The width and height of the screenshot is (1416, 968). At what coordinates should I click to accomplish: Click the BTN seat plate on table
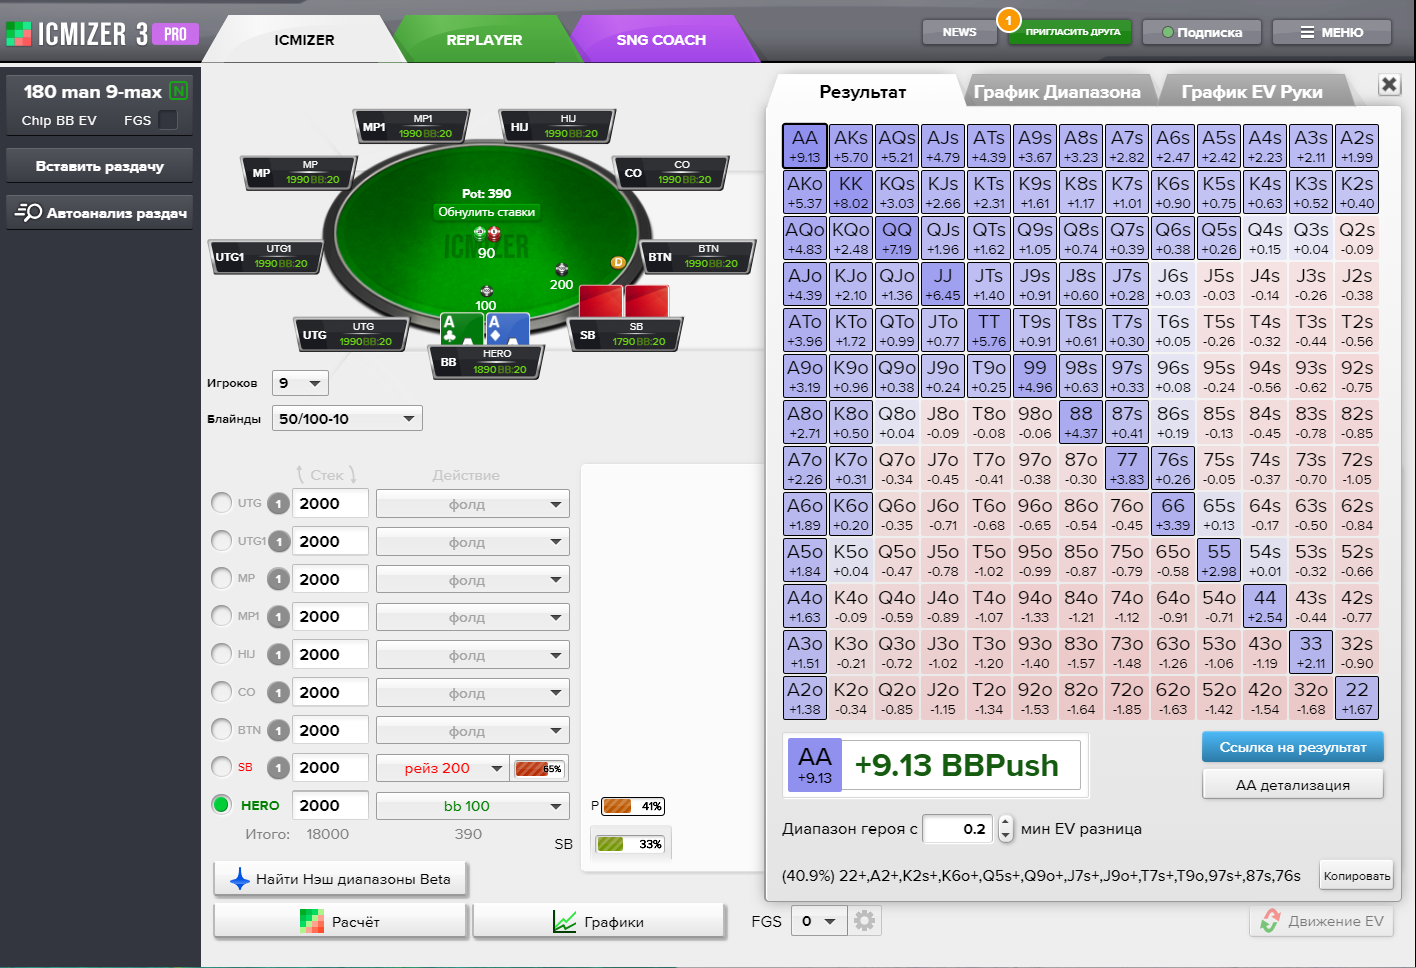696,256
